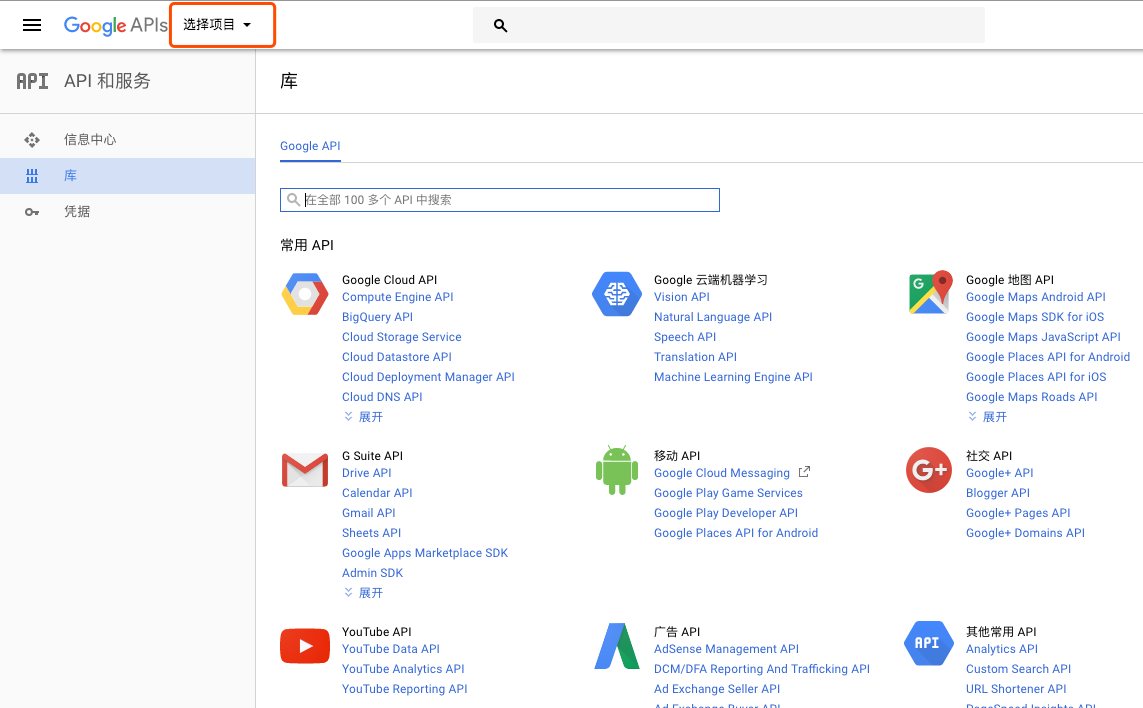The image size is (1143, 708).
Task: Go to 凭据 in the sidebar
Action: click(x=77, y=212)
